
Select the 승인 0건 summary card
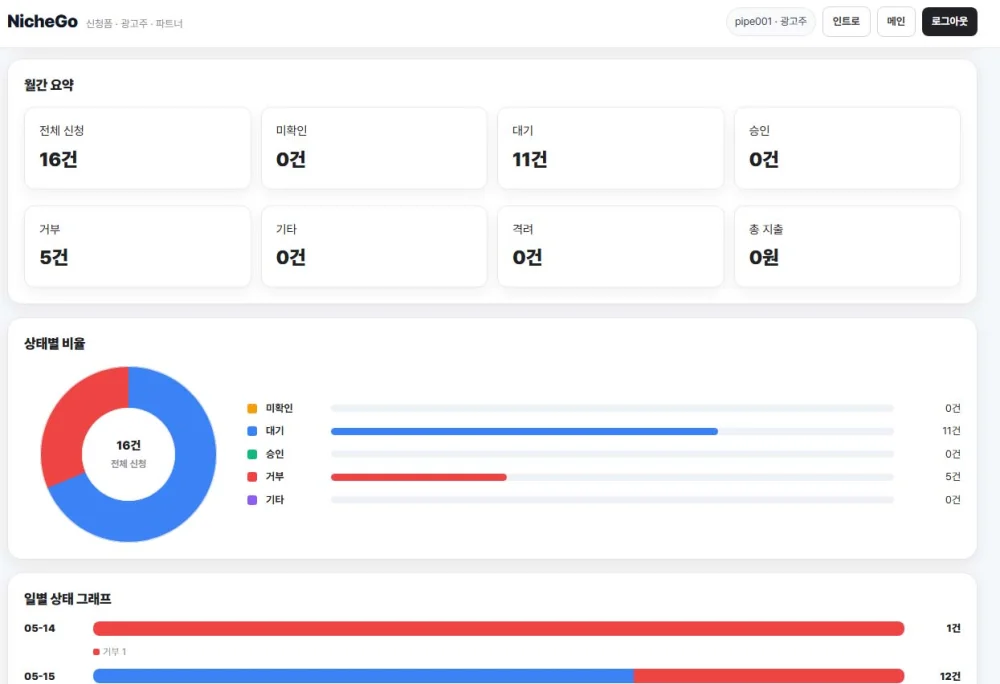point(847,148)
